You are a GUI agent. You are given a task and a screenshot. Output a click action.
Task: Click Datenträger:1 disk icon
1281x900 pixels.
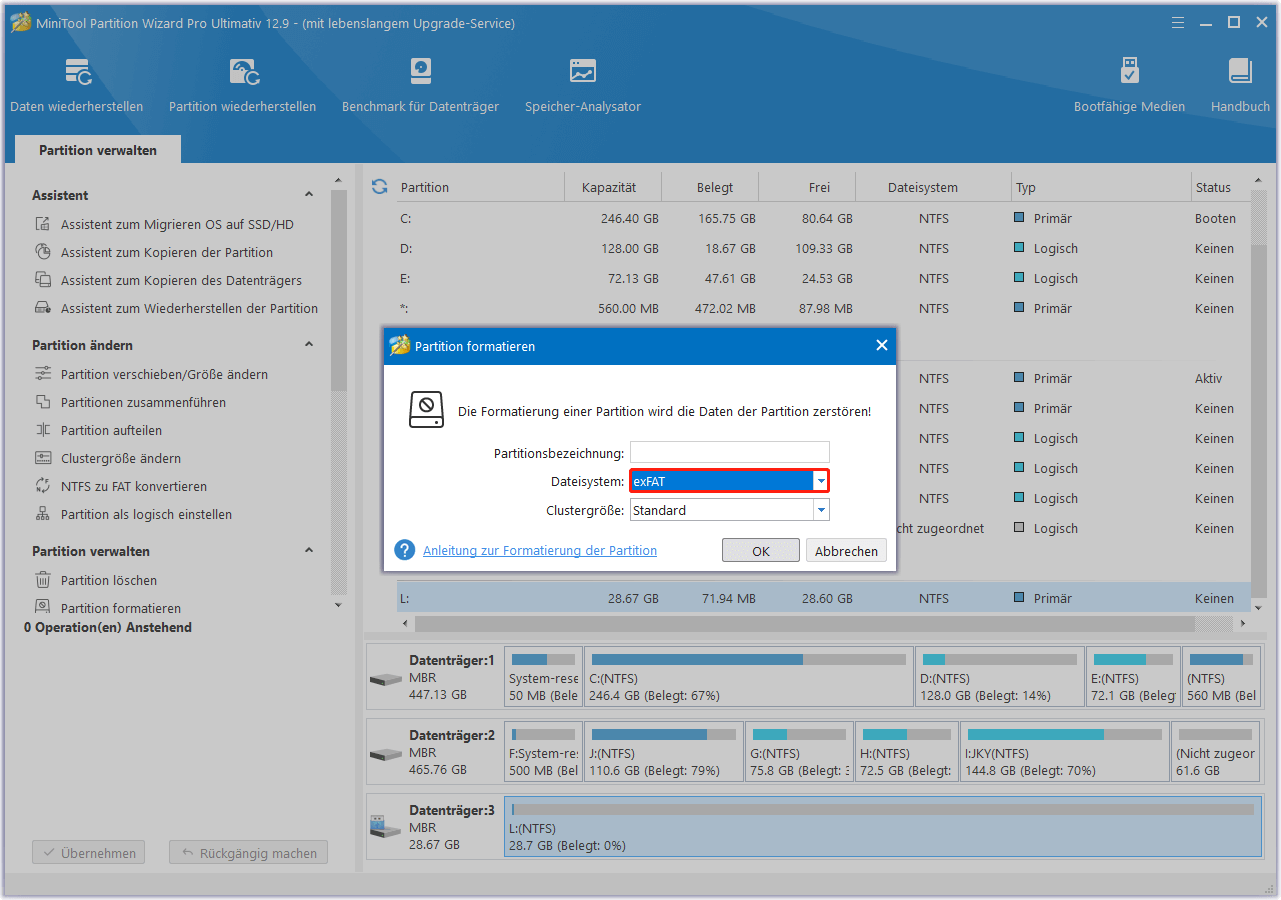click(385, 680)
